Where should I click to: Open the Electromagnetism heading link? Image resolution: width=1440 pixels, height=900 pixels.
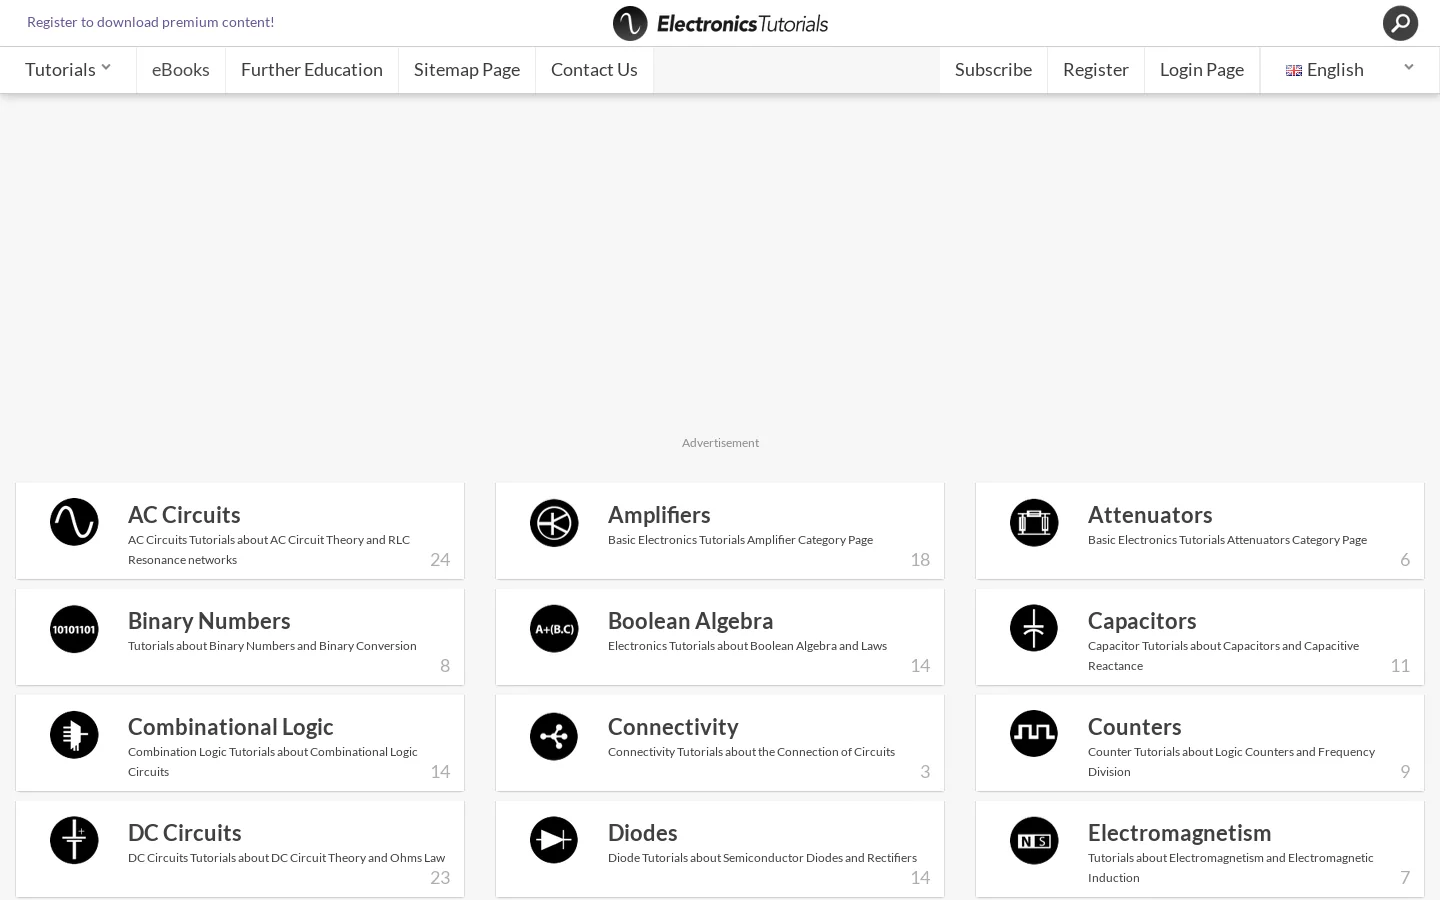tap(1180, 833)
